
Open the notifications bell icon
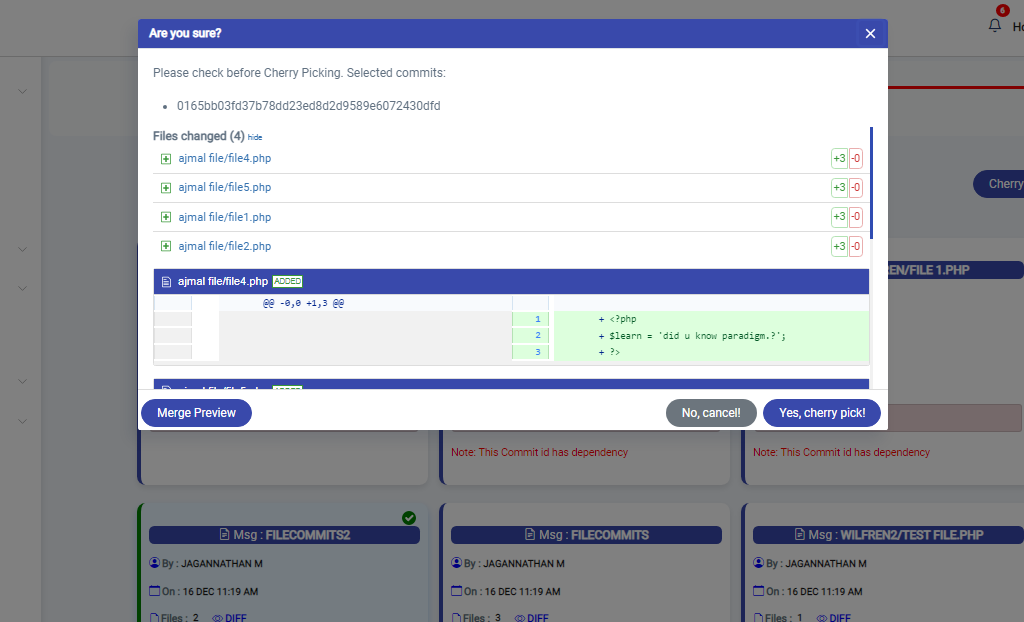(x=995, y=26)
